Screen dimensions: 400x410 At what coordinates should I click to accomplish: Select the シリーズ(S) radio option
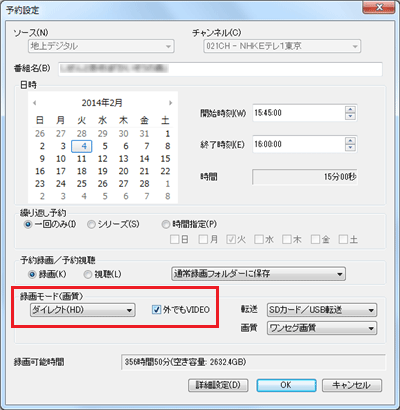tap(91, 224)
